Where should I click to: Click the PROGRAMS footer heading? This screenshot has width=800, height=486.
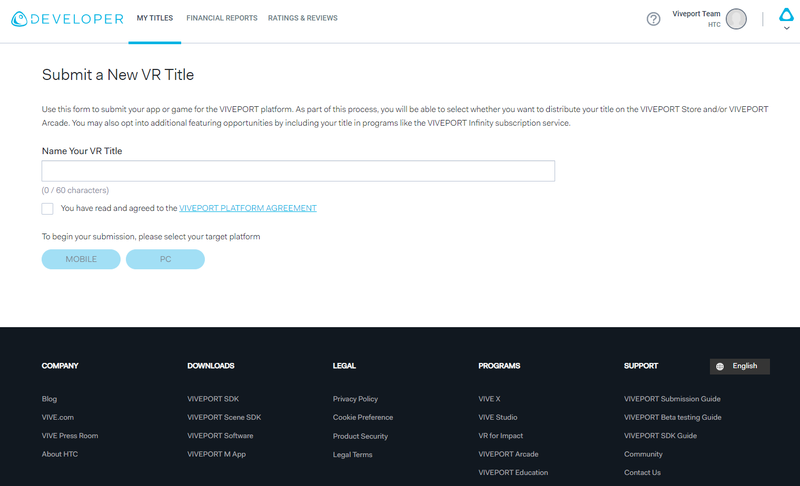499,366
